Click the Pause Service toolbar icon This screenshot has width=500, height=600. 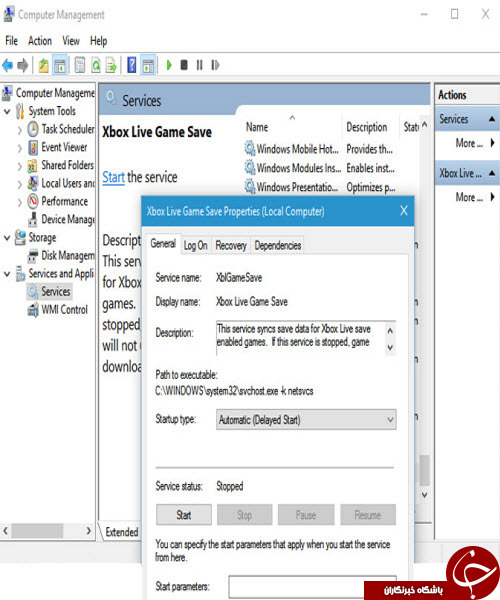coord(199,65)
